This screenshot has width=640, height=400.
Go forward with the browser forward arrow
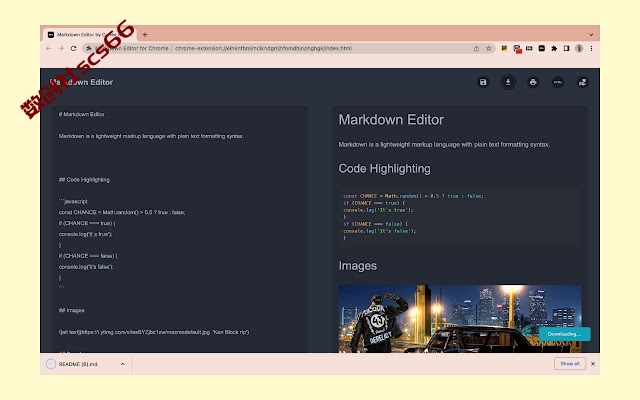point(61,48)
